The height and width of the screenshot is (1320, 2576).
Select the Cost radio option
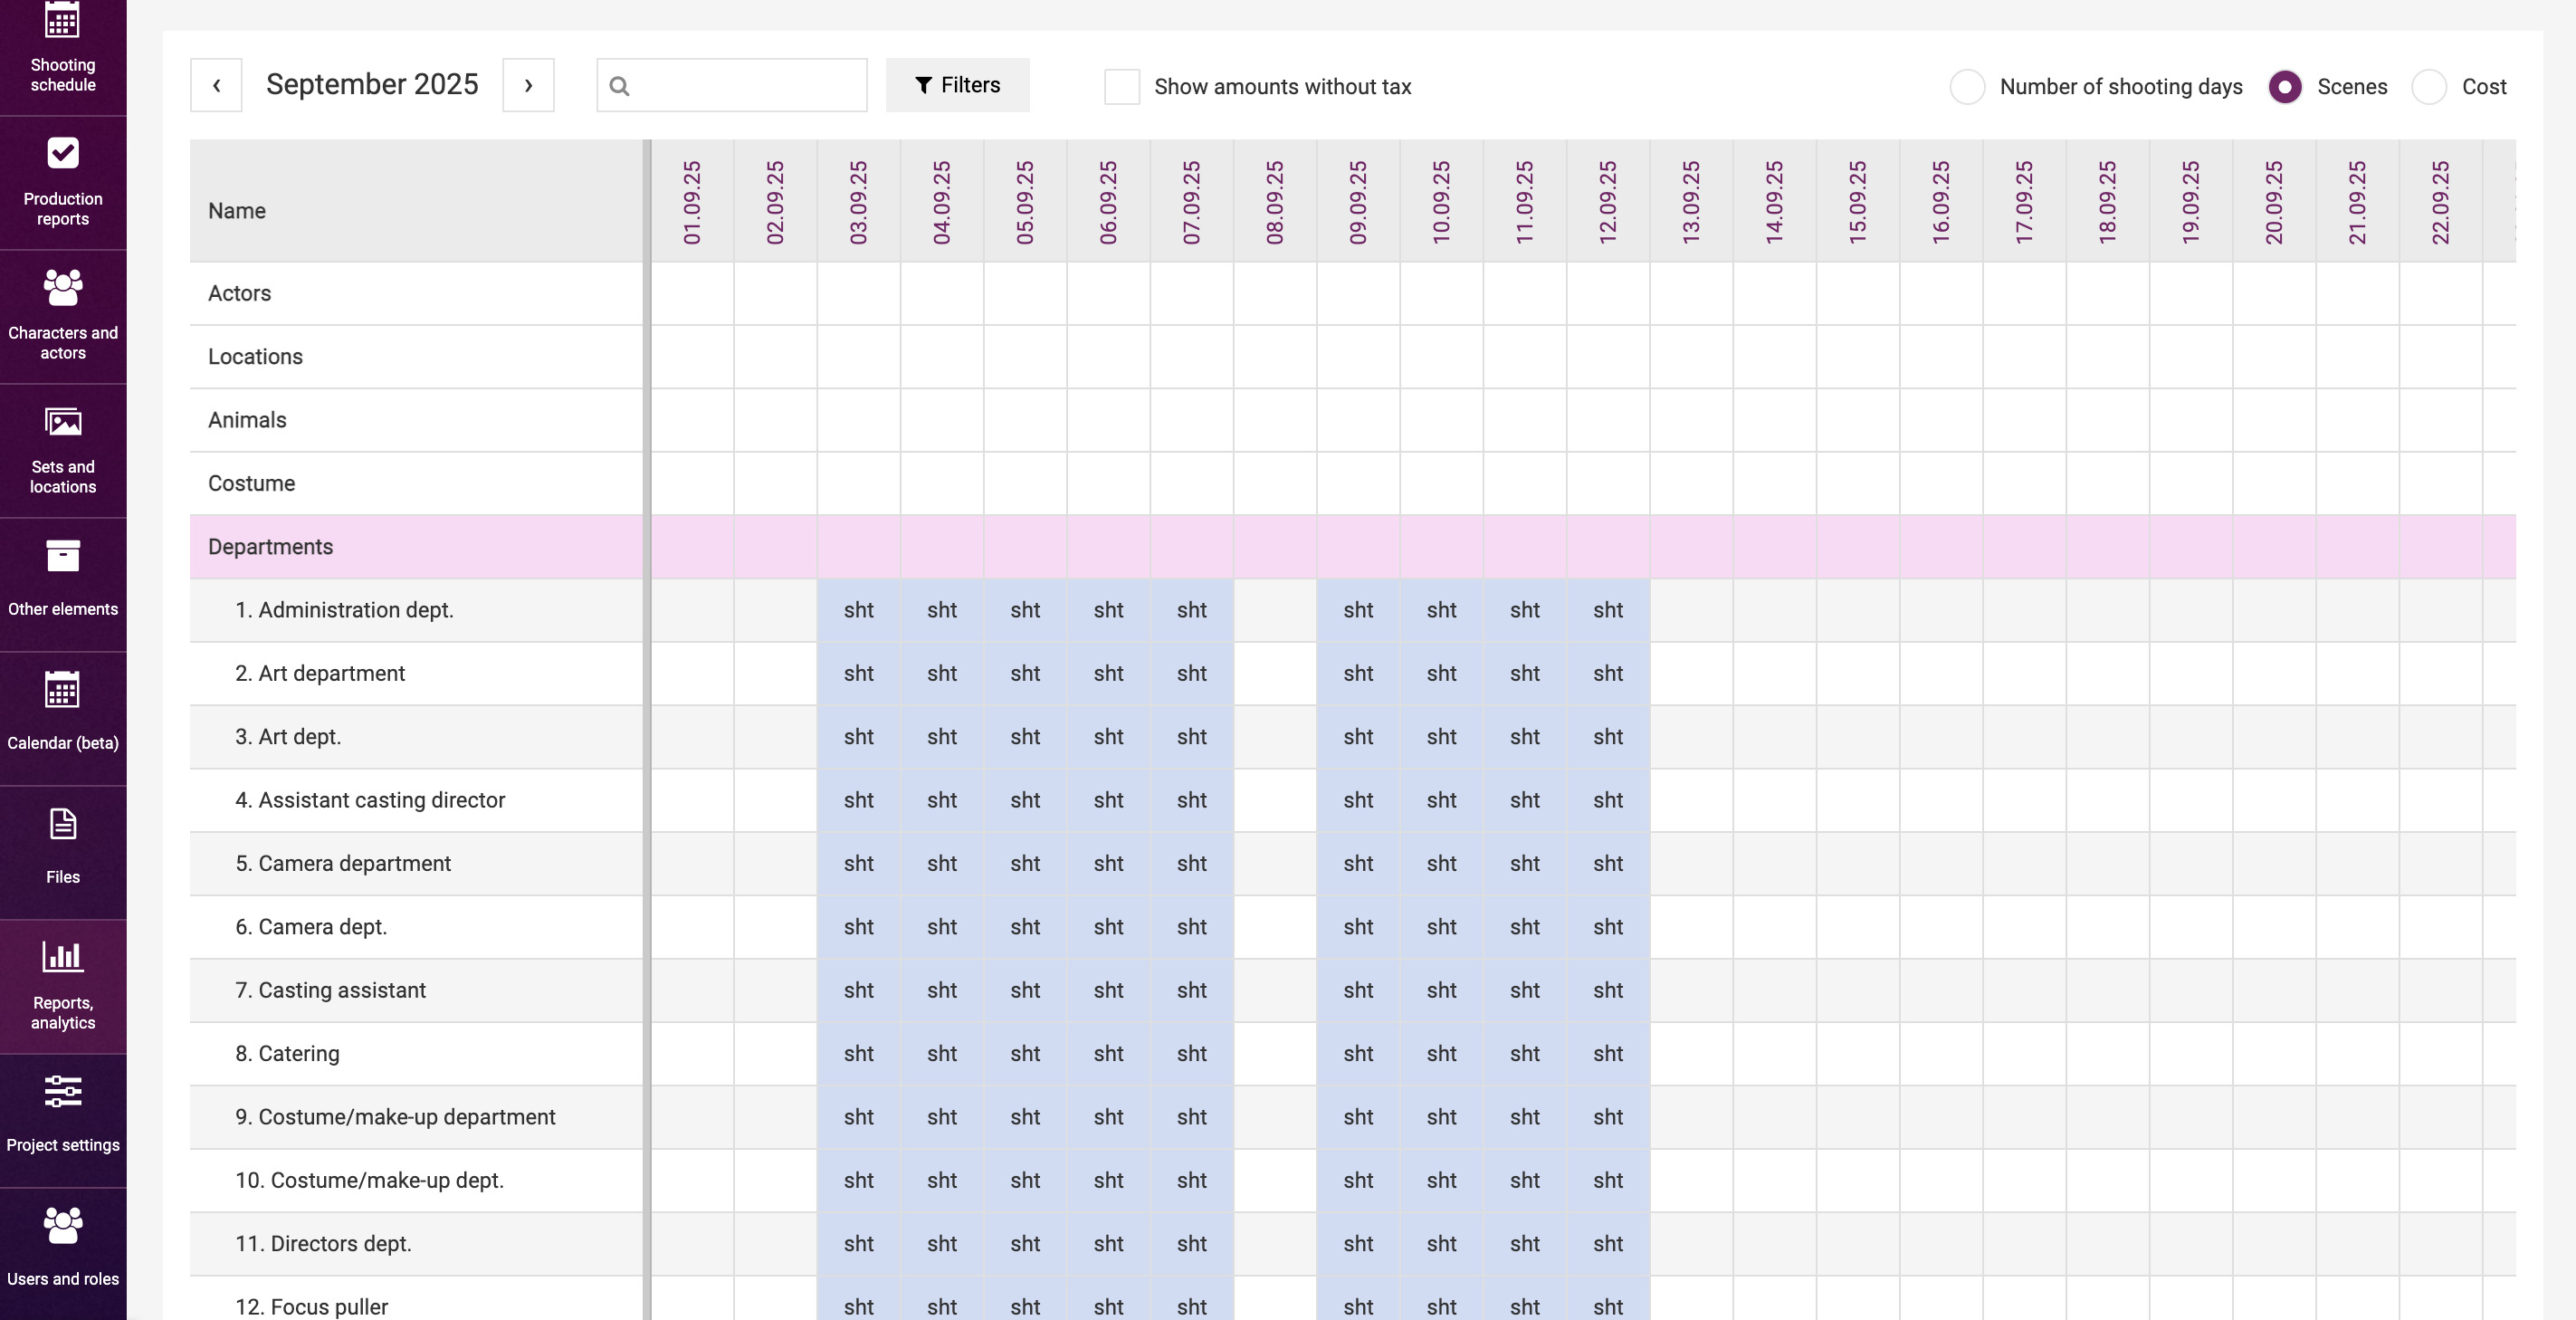[2428, 87]
